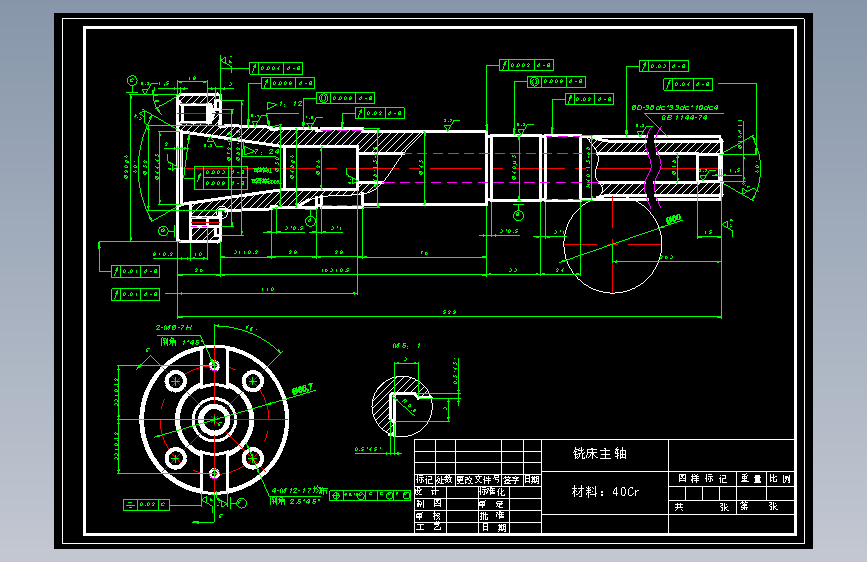Select the GB 1144-74 spline standard note

pyautogui.click(x=684, y=117)
